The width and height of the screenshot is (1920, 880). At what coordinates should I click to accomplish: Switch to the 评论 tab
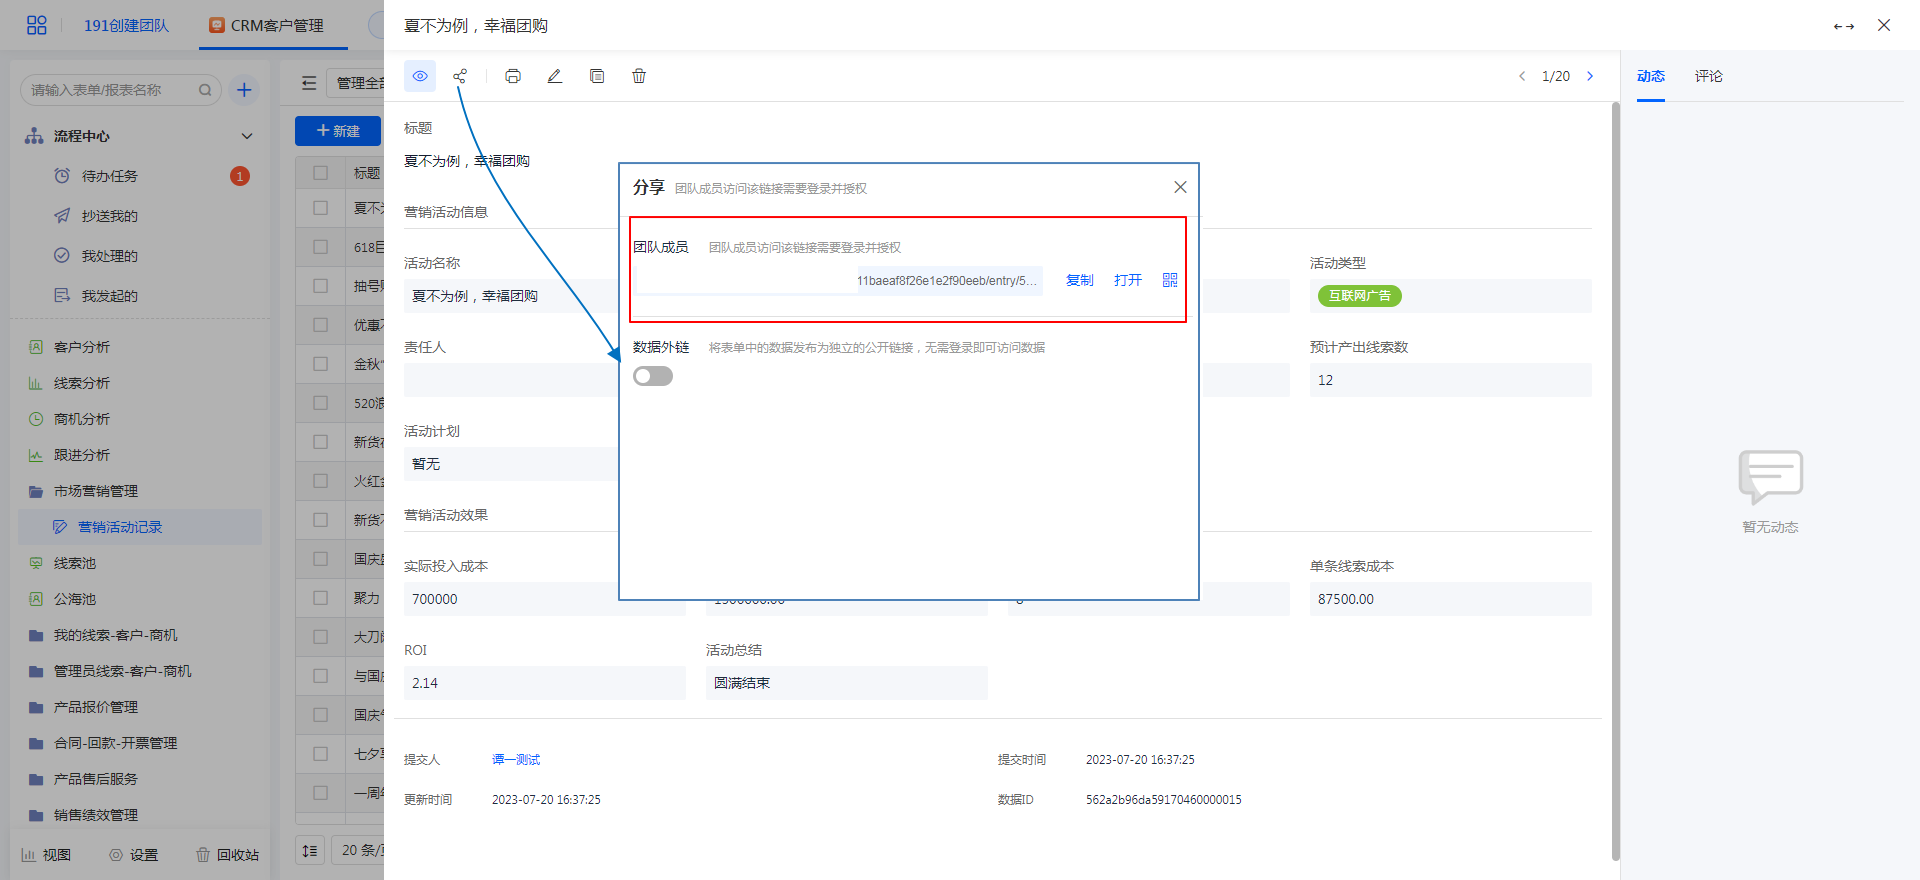[x=1708, y=76]
